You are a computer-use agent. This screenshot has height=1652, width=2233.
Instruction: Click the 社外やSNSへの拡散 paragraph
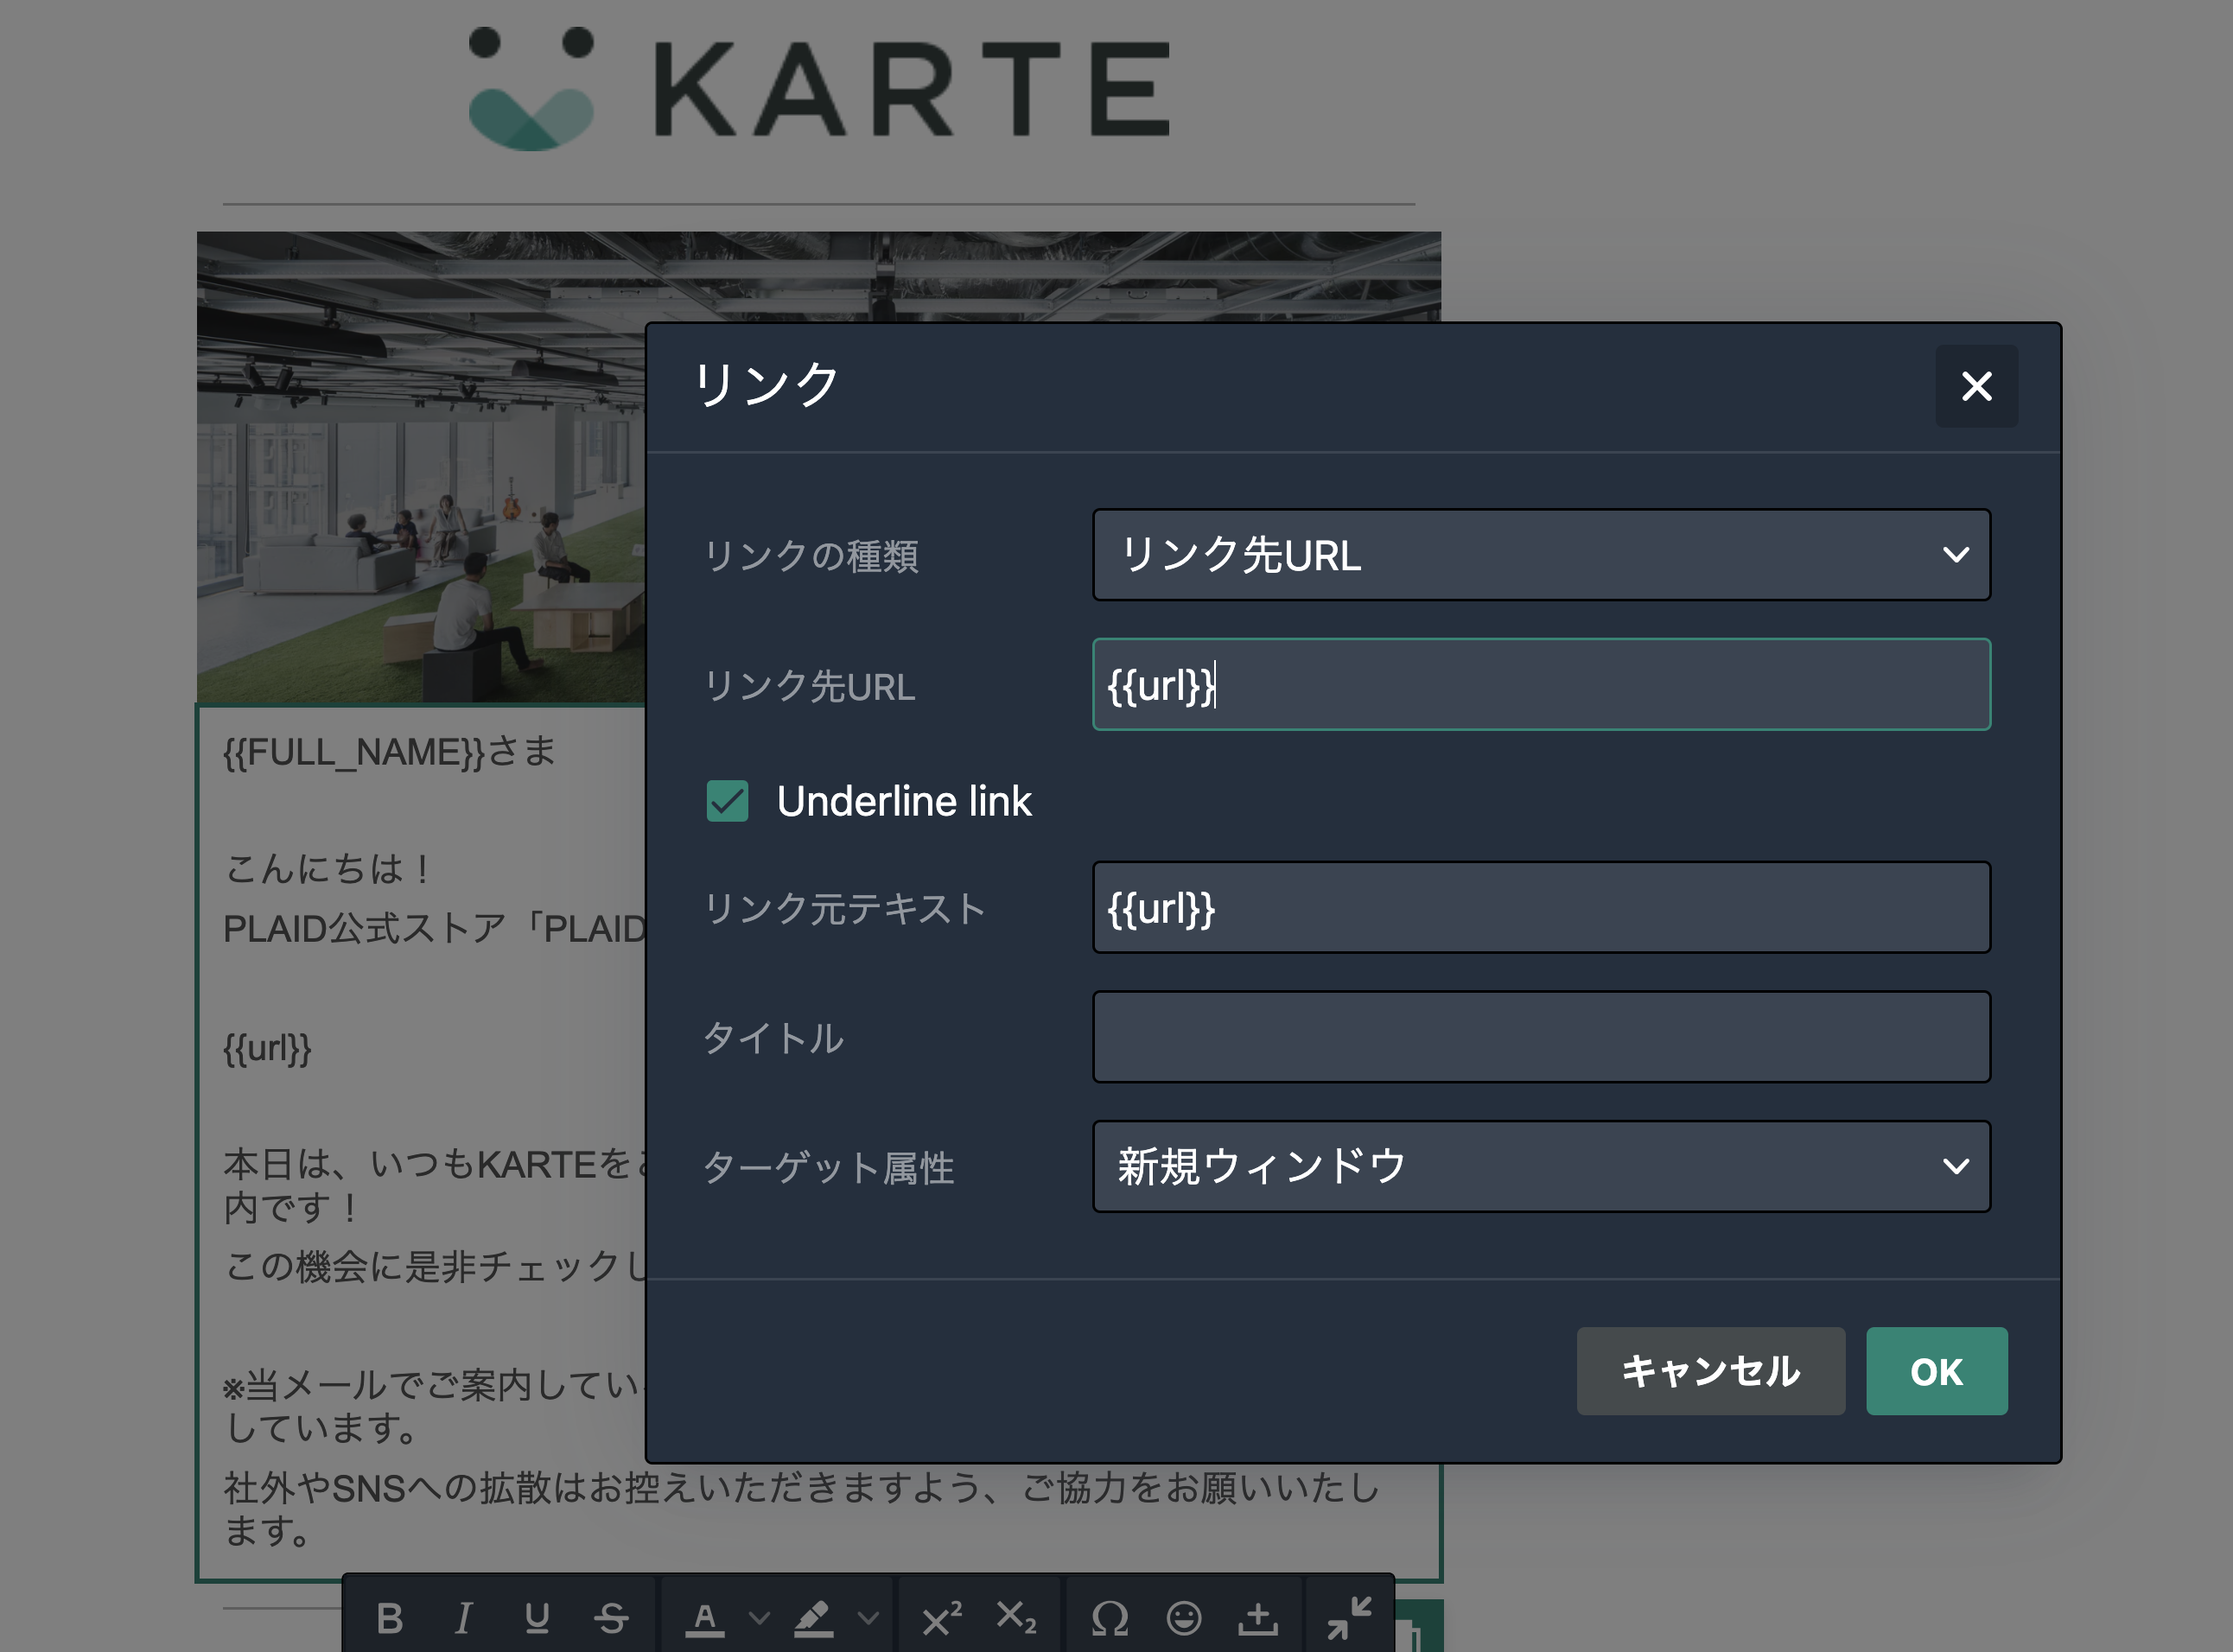pos(800,1509)
